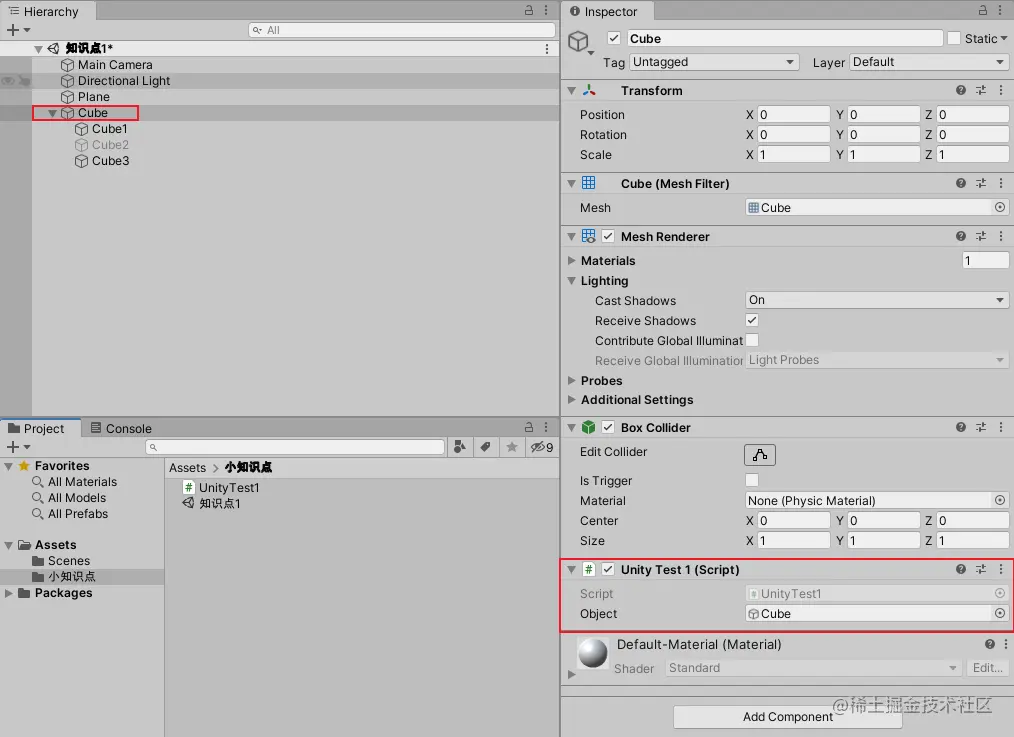The width and height of the screenshot is (1014, 737).
Task: Click the Cube GameObject icon in Inspector
Action: 578,41
